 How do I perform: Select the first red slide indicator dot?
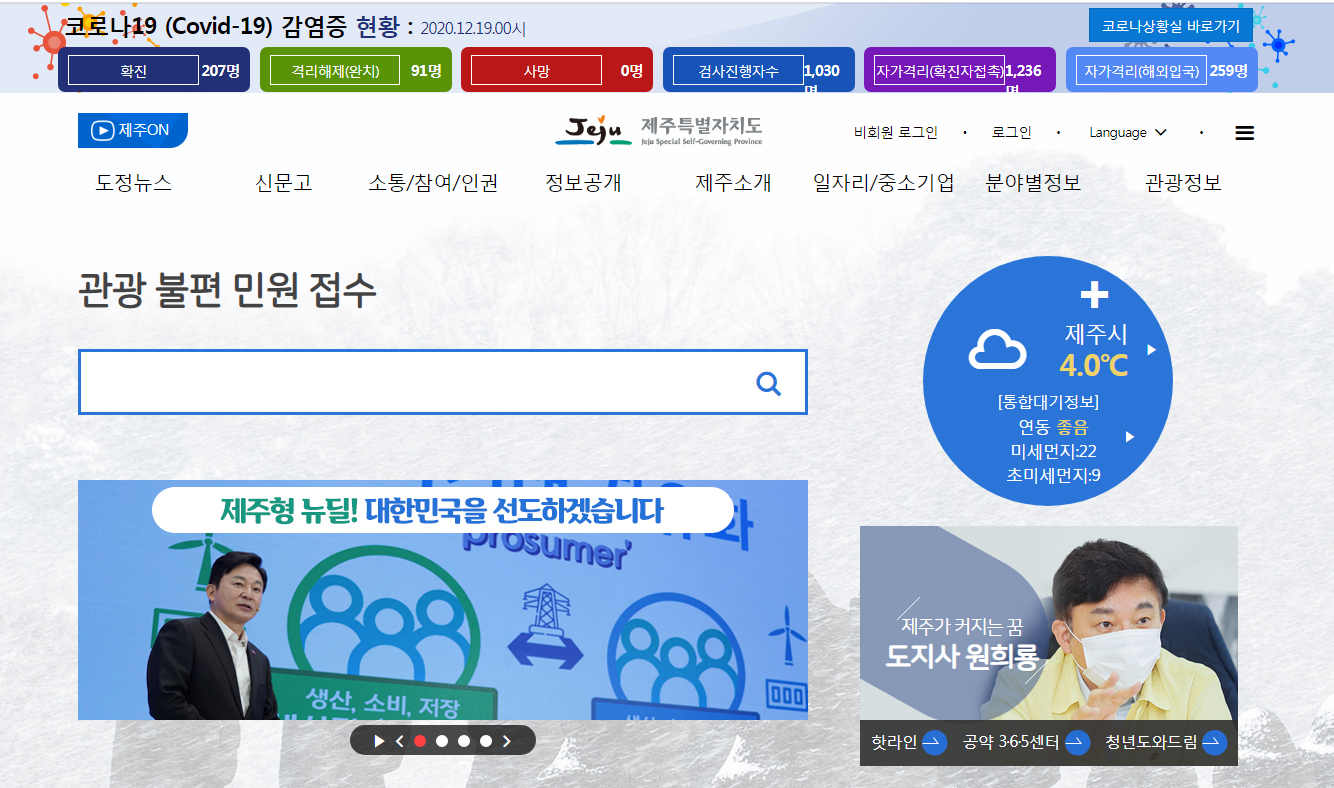pos(420,741)
